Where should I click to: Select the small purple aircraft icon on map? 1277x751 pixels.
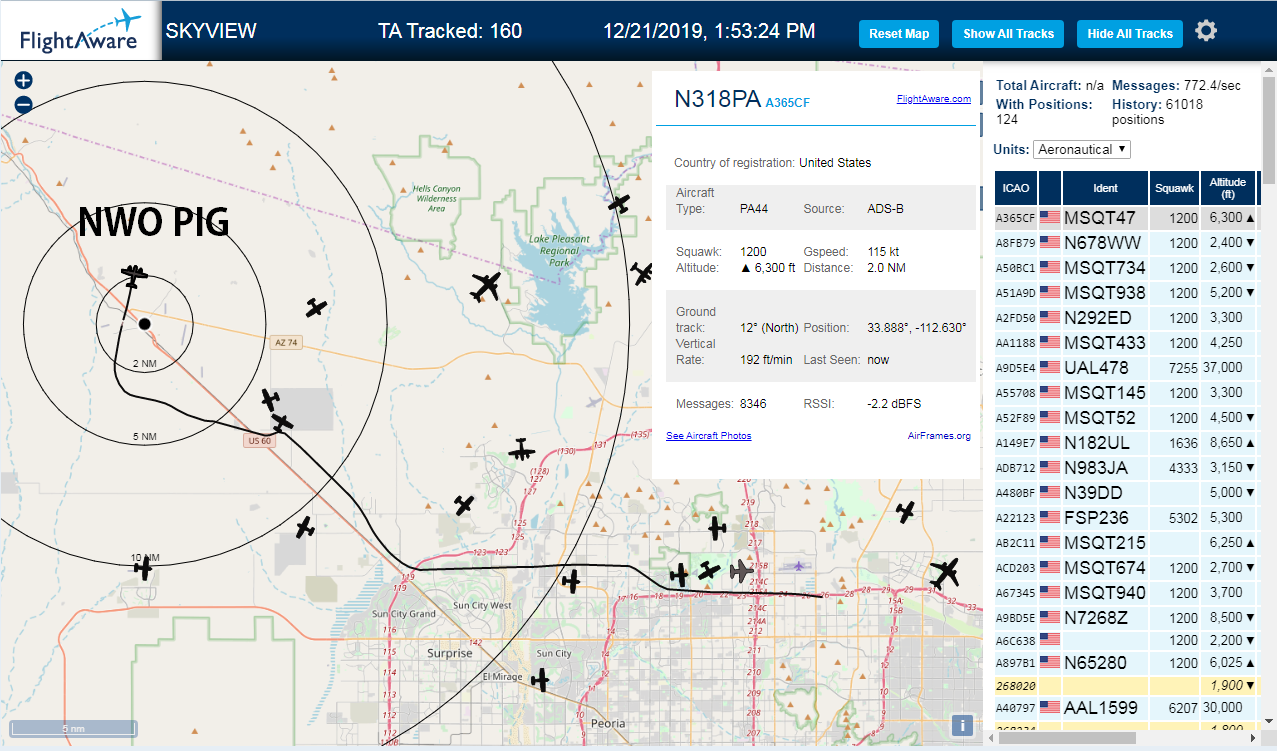(799, 566)
